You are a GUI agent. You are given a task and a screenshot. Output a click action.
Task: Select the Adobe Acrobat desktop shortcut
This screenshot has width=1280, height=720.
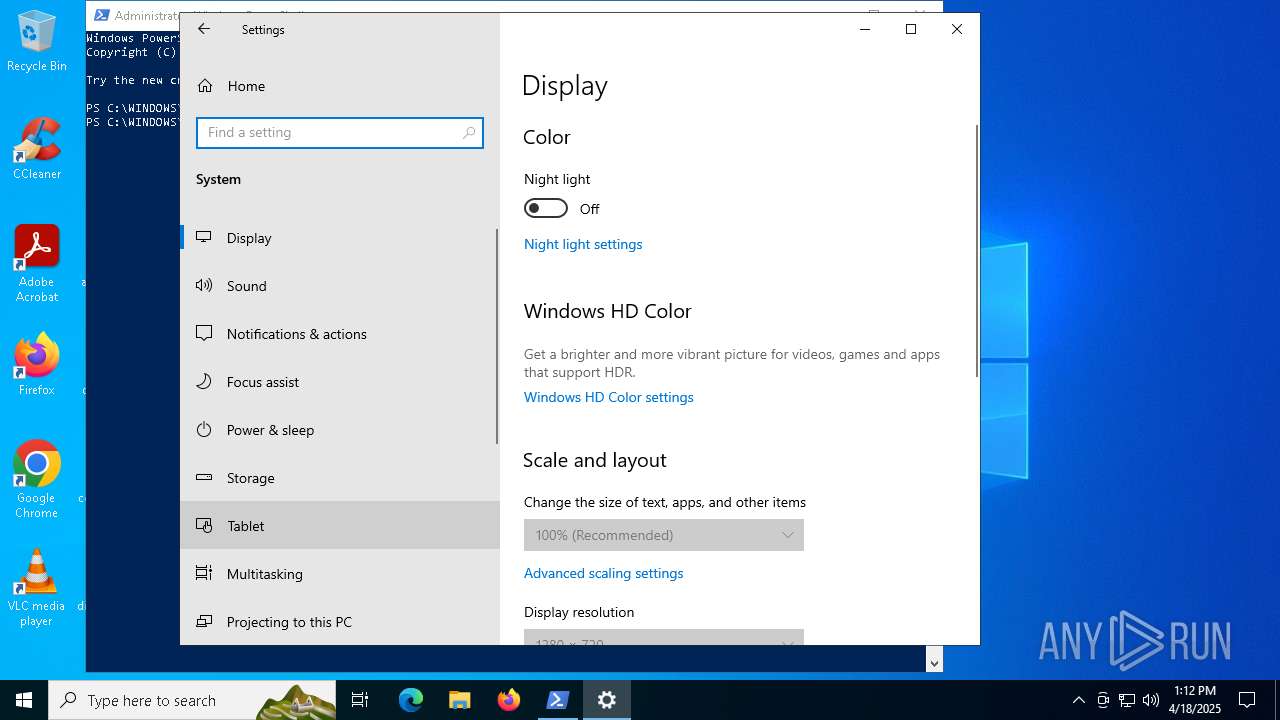click(37, 264)
